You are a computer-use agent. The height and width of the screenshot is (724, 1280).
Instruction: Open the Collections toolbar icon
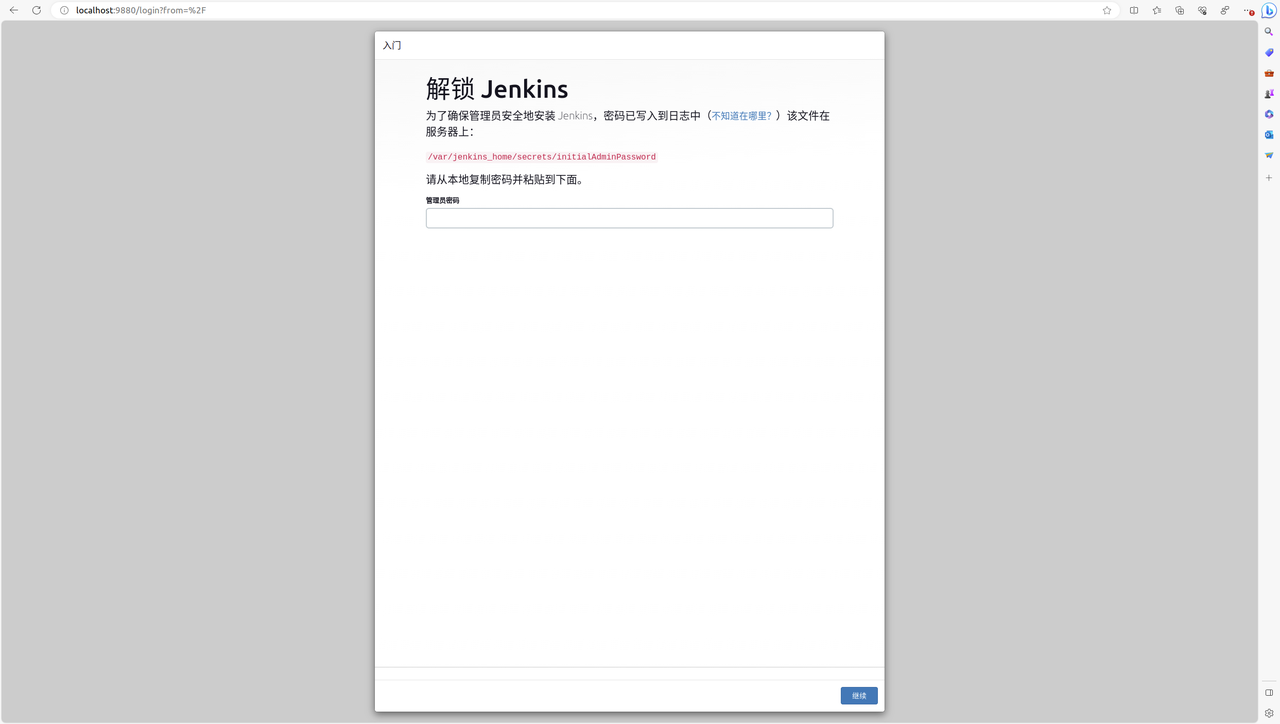pos(1180,10)
